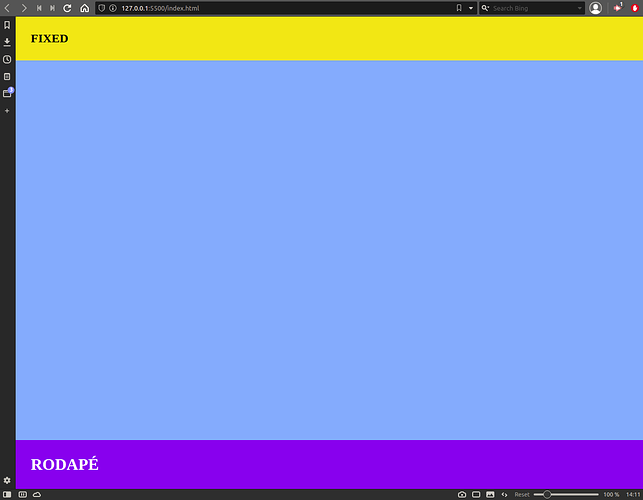Expand the address bar history dropdown arrow
Screen dimensions: 643x500
(x=471, y=8)
